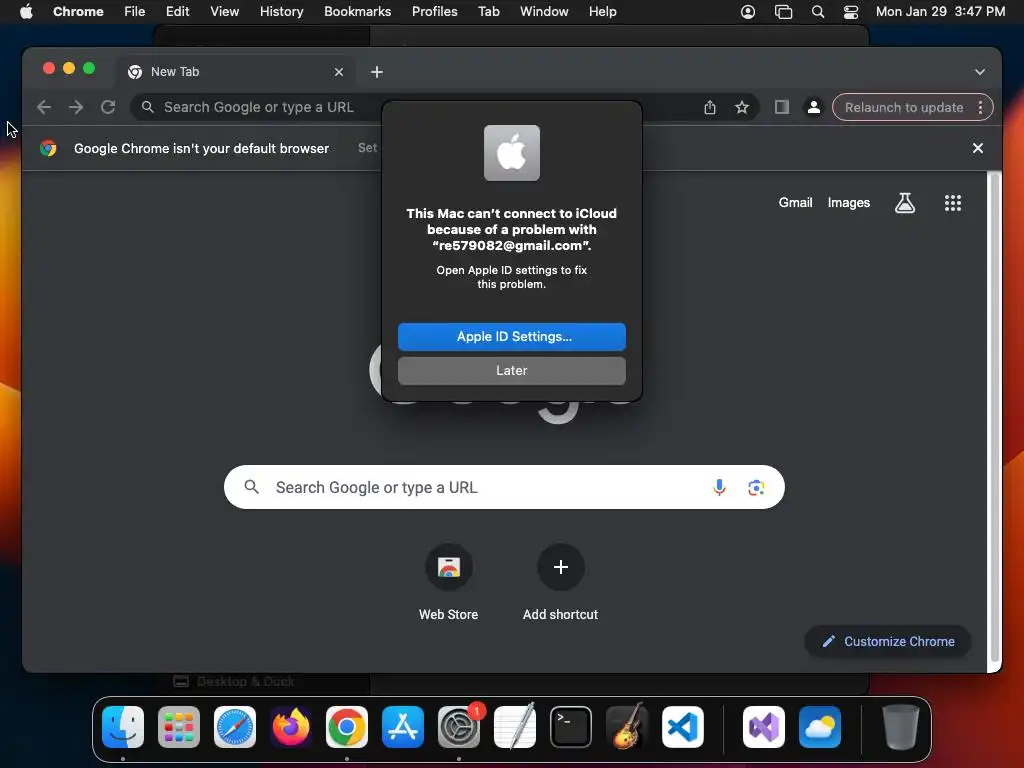
Task: Click the share page icon
Action: (710, 107)
